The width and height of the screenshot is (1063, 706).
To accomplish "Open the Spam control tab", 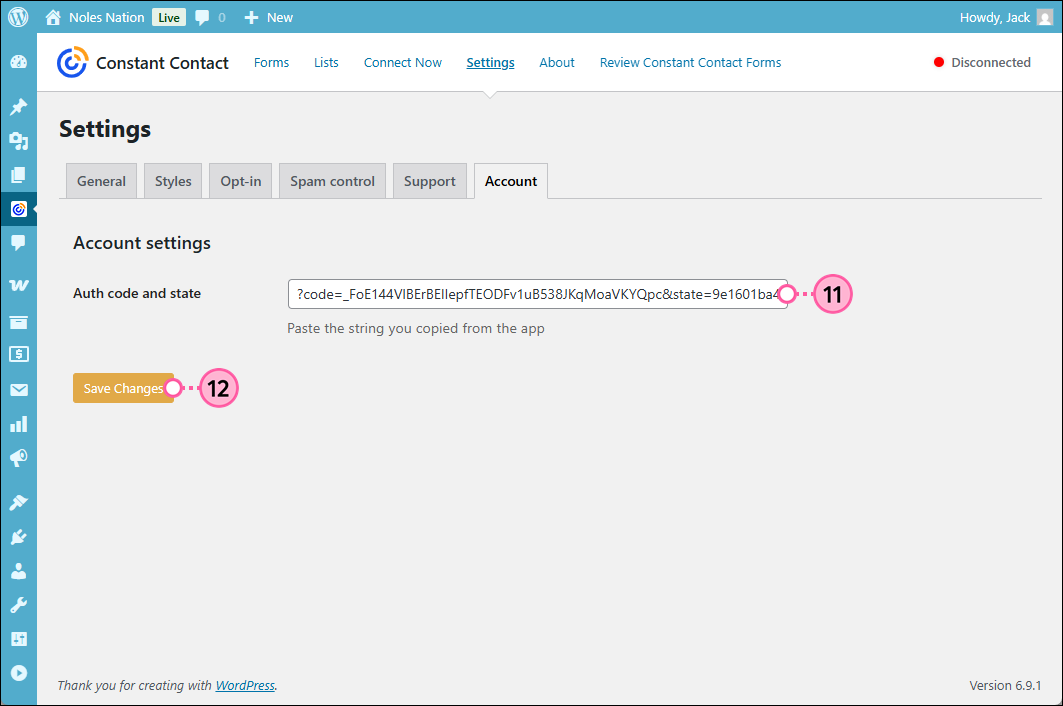I will [332, 181].
